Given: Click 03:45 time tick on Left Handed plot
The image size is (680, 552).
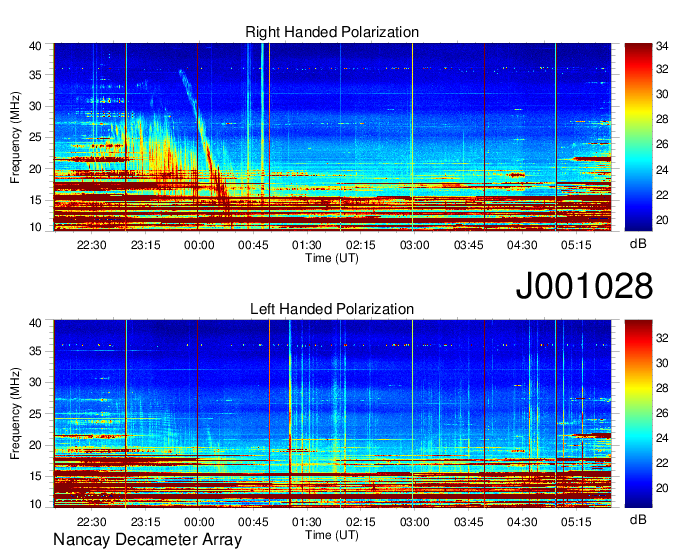Looking at the screenshot, I should click(x=468, y=522).
